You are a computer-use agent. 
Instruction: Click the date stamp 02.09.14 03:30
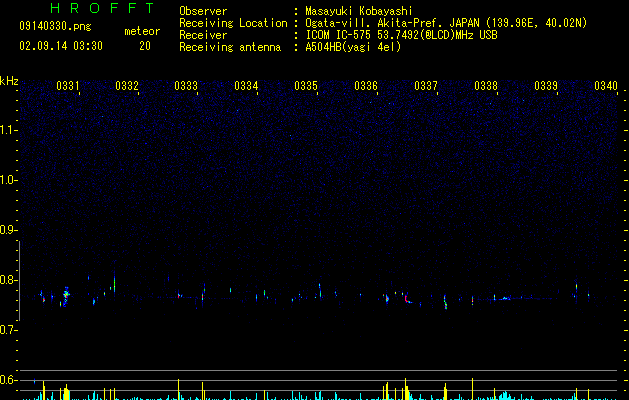tap(61, 46)
